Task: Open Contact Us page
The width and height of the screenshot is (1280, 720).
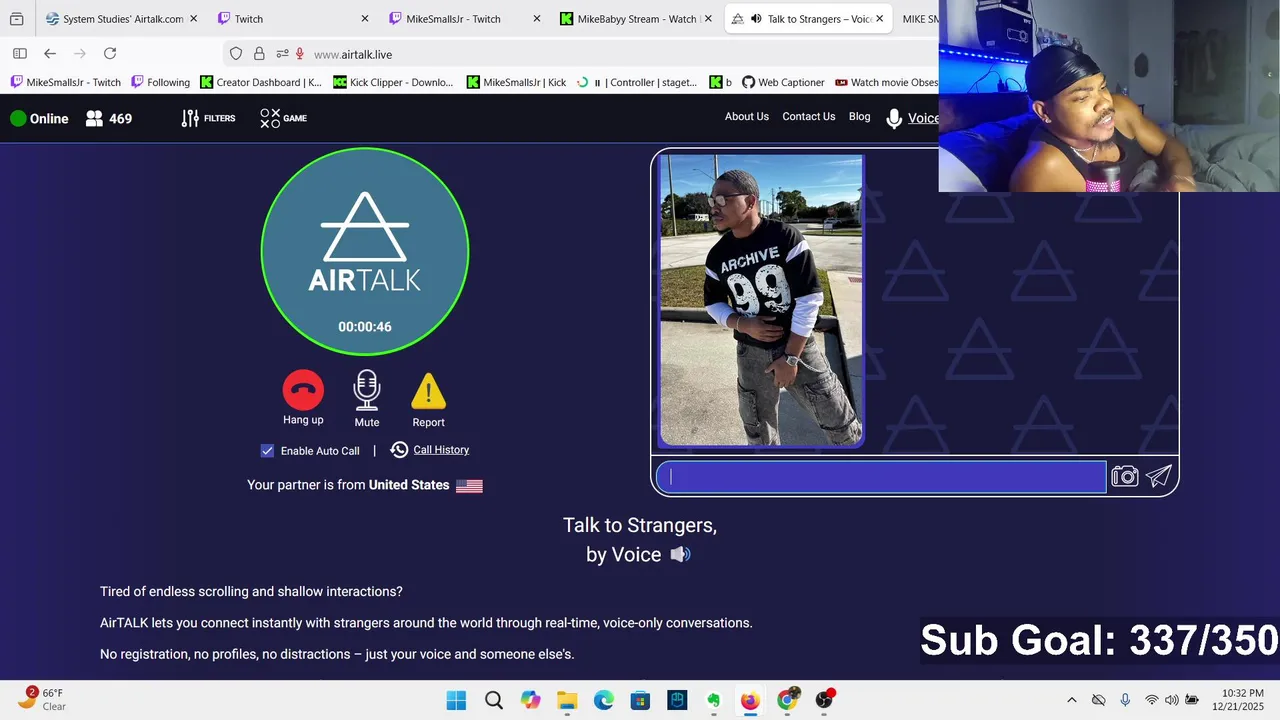Action: (x=809, y=117)
